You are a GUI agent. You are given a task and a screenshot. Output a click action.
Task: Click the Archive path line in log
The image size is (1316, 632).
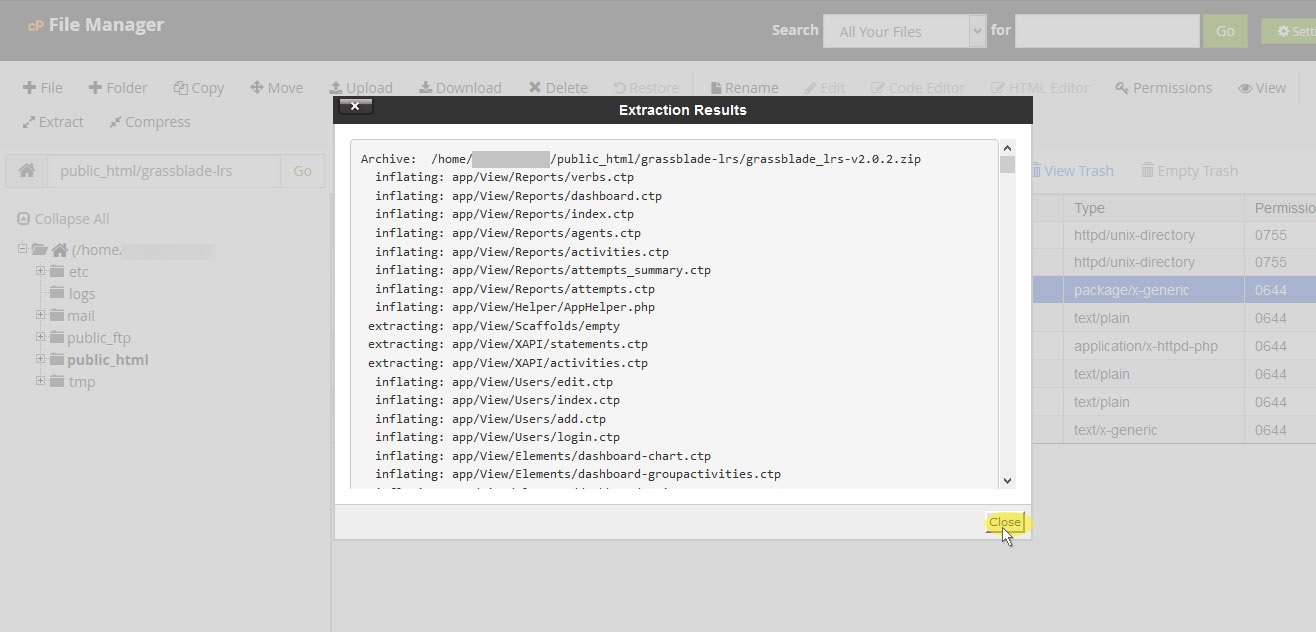[641, 159]
